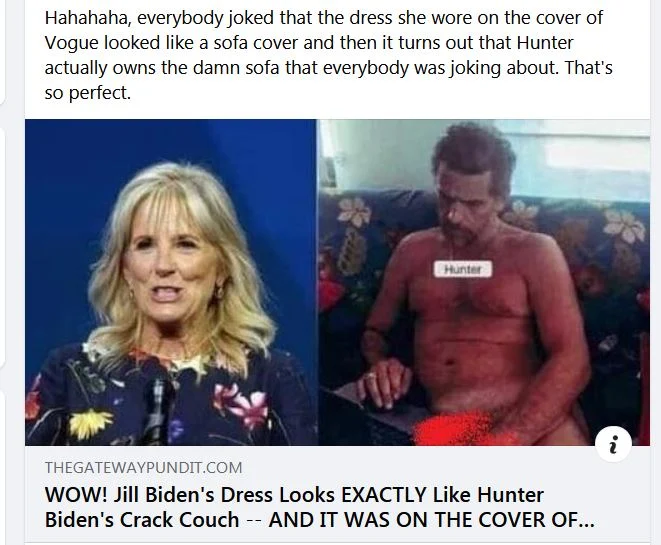
Task: Click "so perfect." at end of post
Action: tap(88, 93)
